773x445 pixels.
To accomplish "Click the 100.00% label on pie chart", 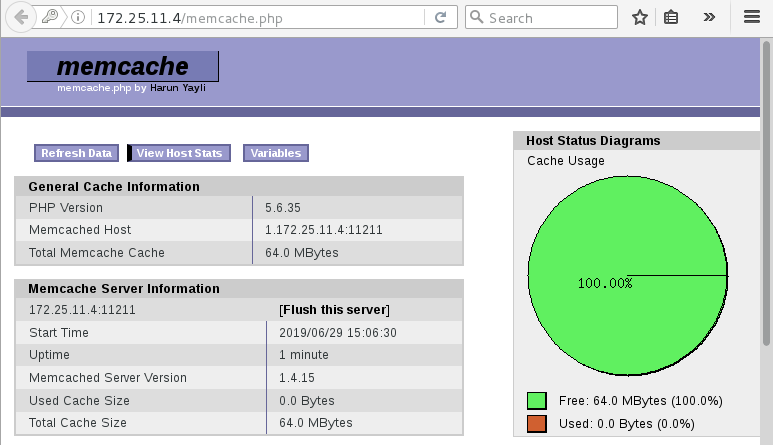I will coord(605,283).
